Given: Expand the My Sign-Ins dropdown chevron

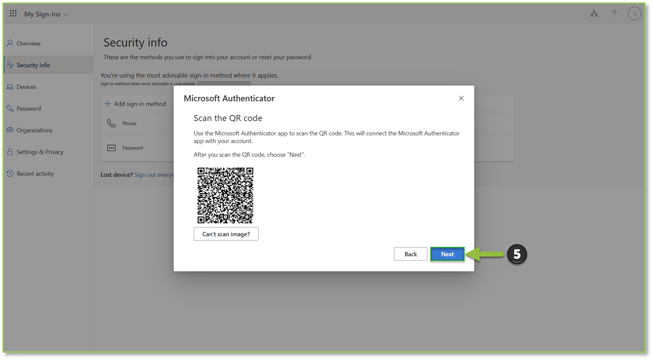Looking at the screenshot, I should pyautogui.click(x=65, y=15).
